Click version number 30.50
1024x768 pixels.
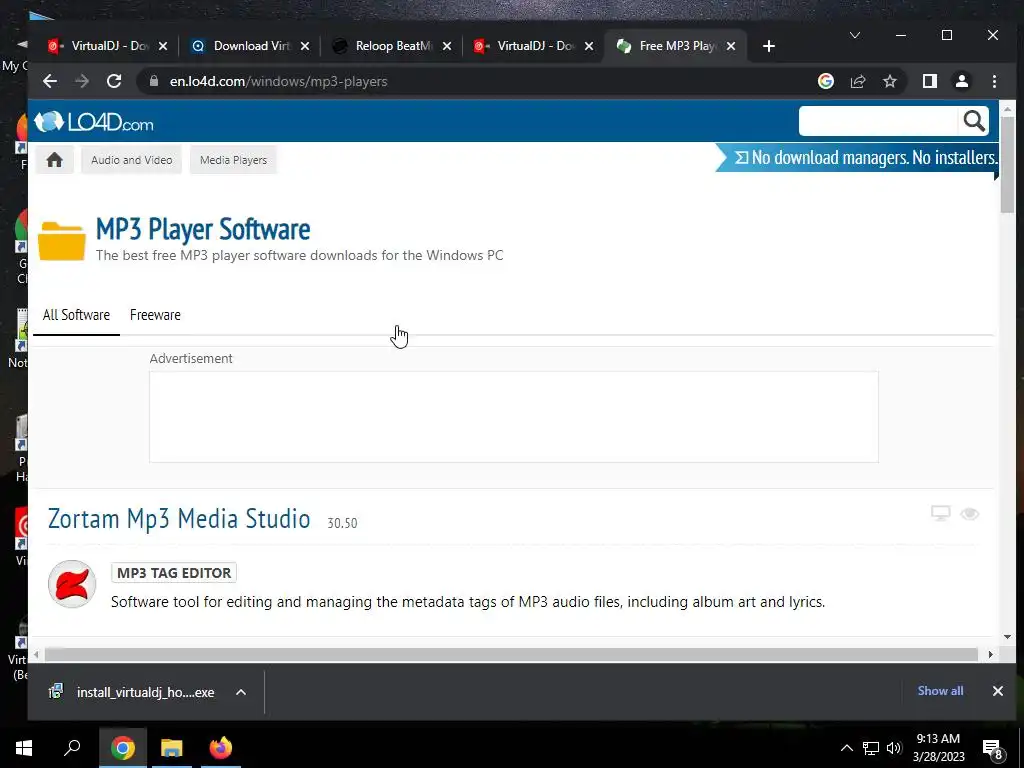coord(342,523)
